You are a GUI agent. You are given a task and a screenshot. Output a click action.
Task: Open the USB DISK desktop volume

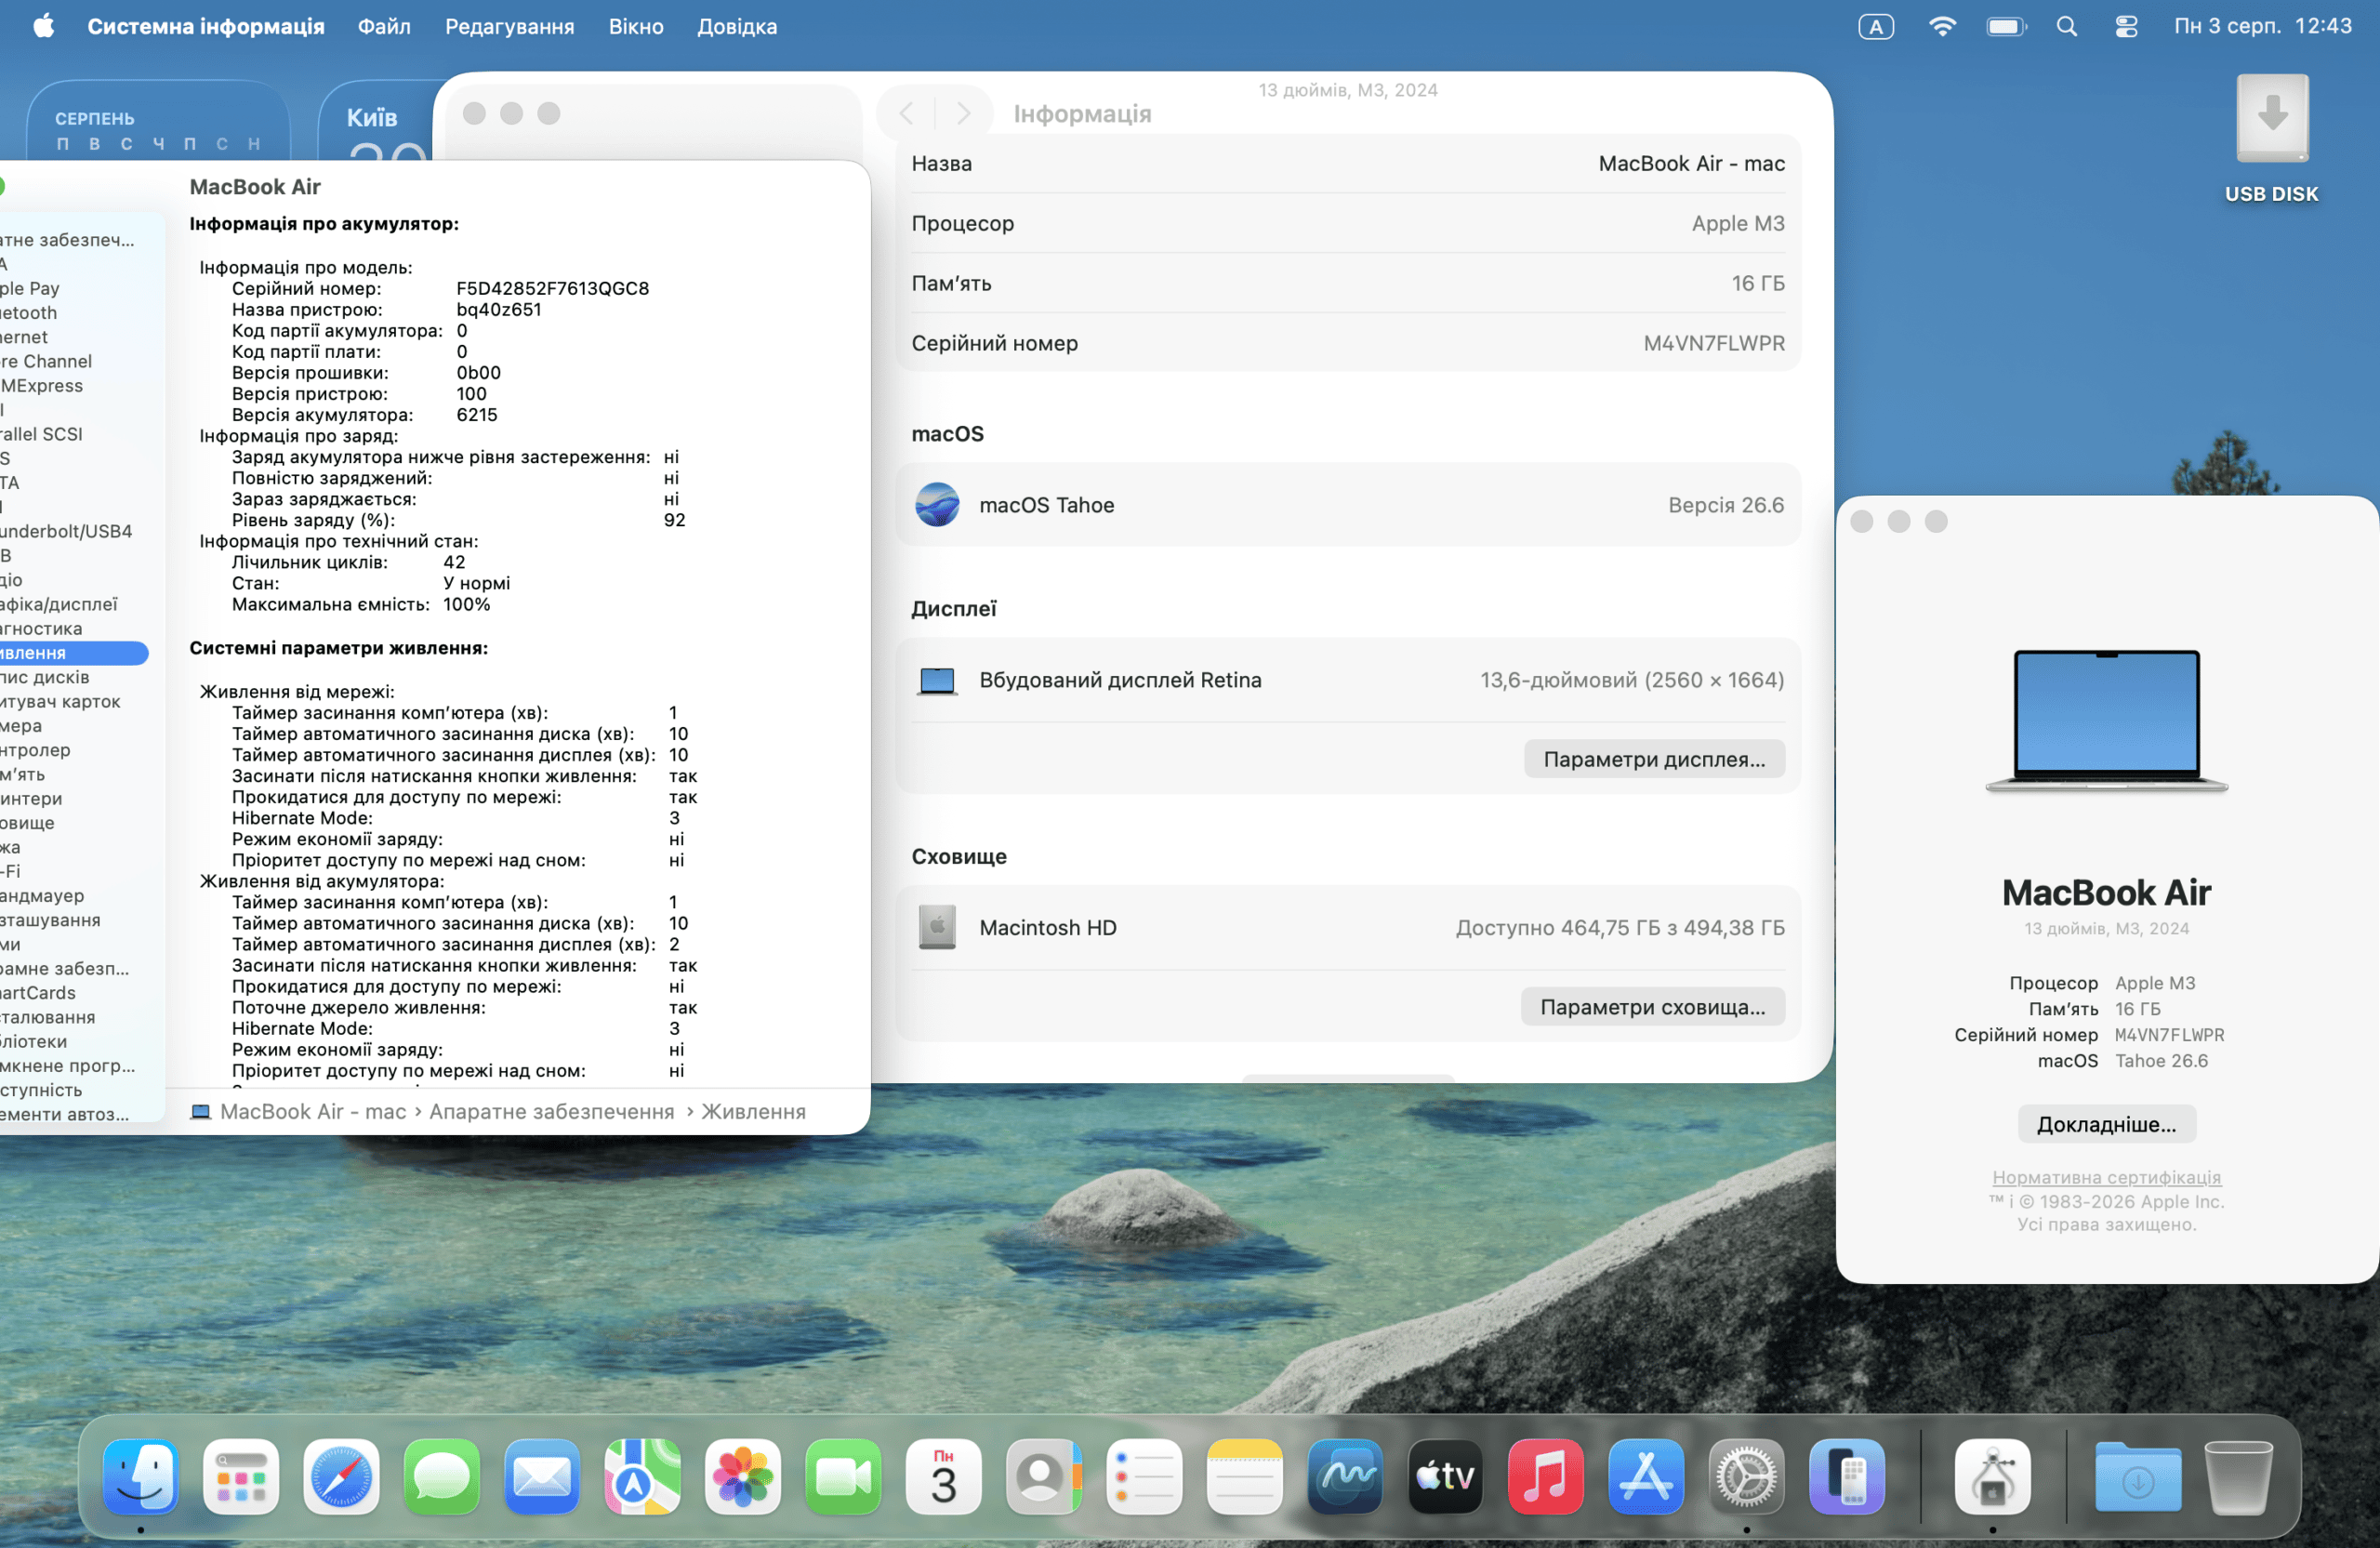coord(2272,138)
